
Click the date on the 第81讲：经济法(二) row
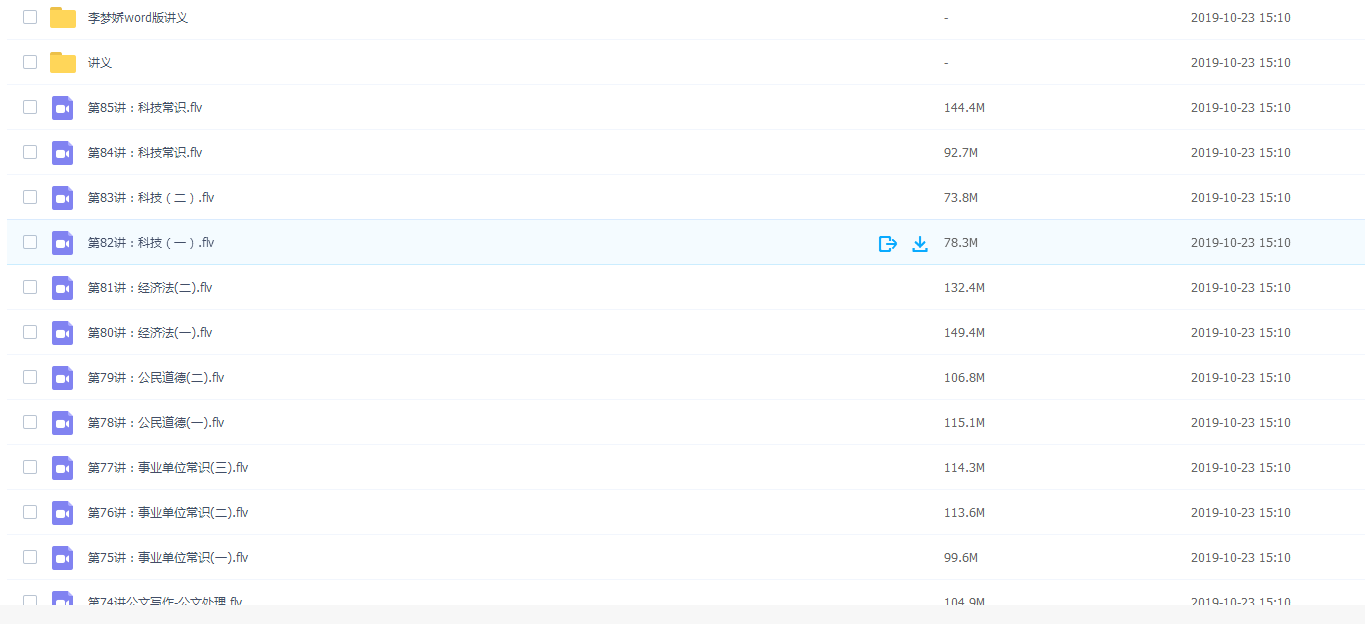coord(1240,287)
